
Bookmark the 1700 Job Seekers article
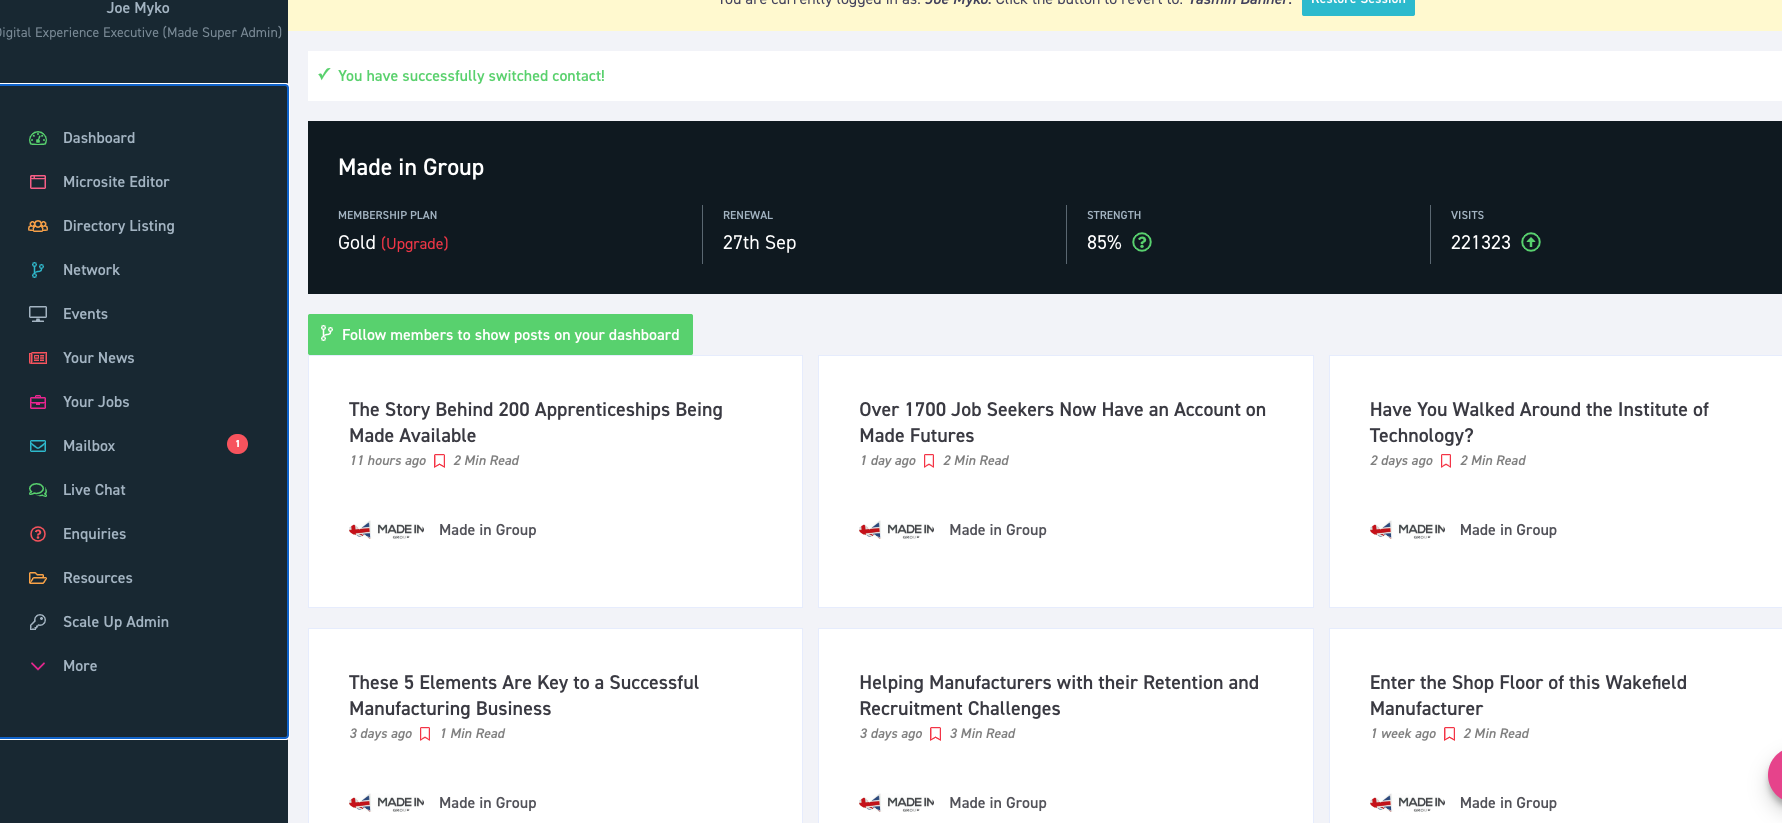(929, 461)
